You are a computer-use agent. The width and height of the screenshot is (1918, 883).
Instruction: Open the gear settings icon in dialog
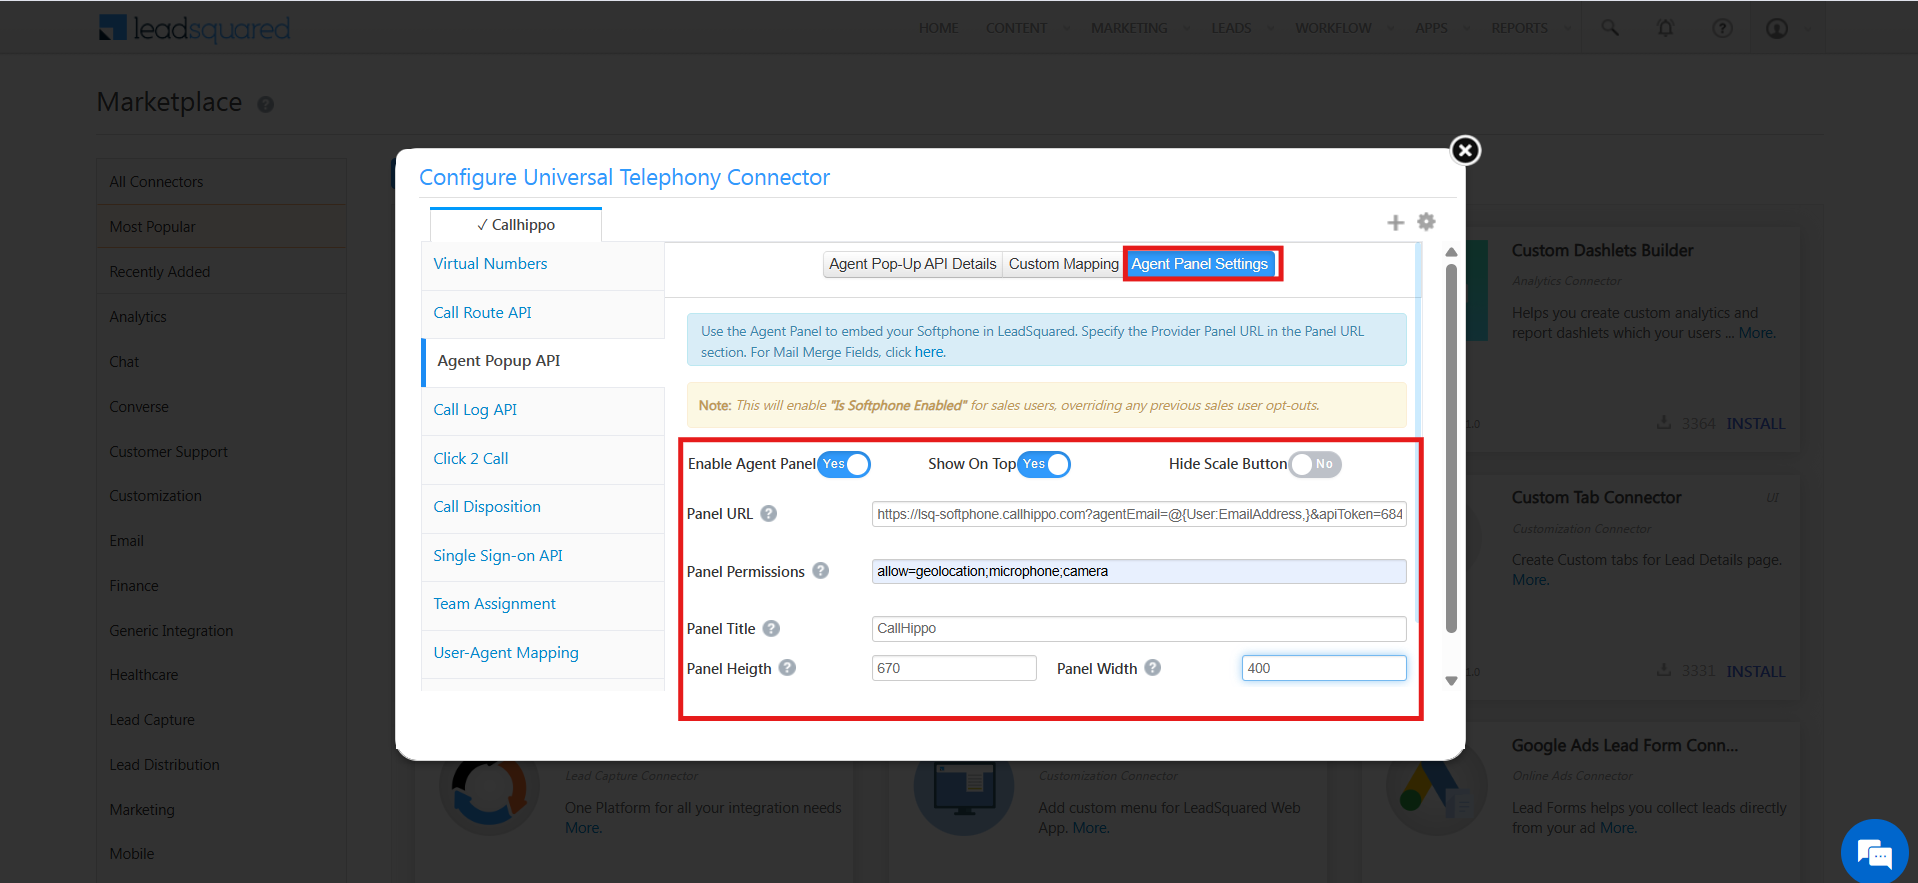1427,221
